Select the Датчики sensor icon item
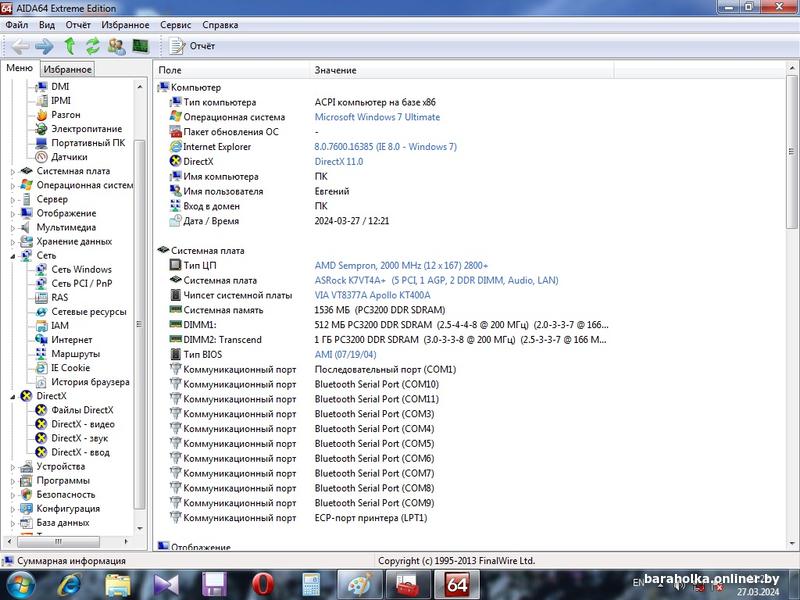This screenshot has width=800, height=600. tap(41, 157)
